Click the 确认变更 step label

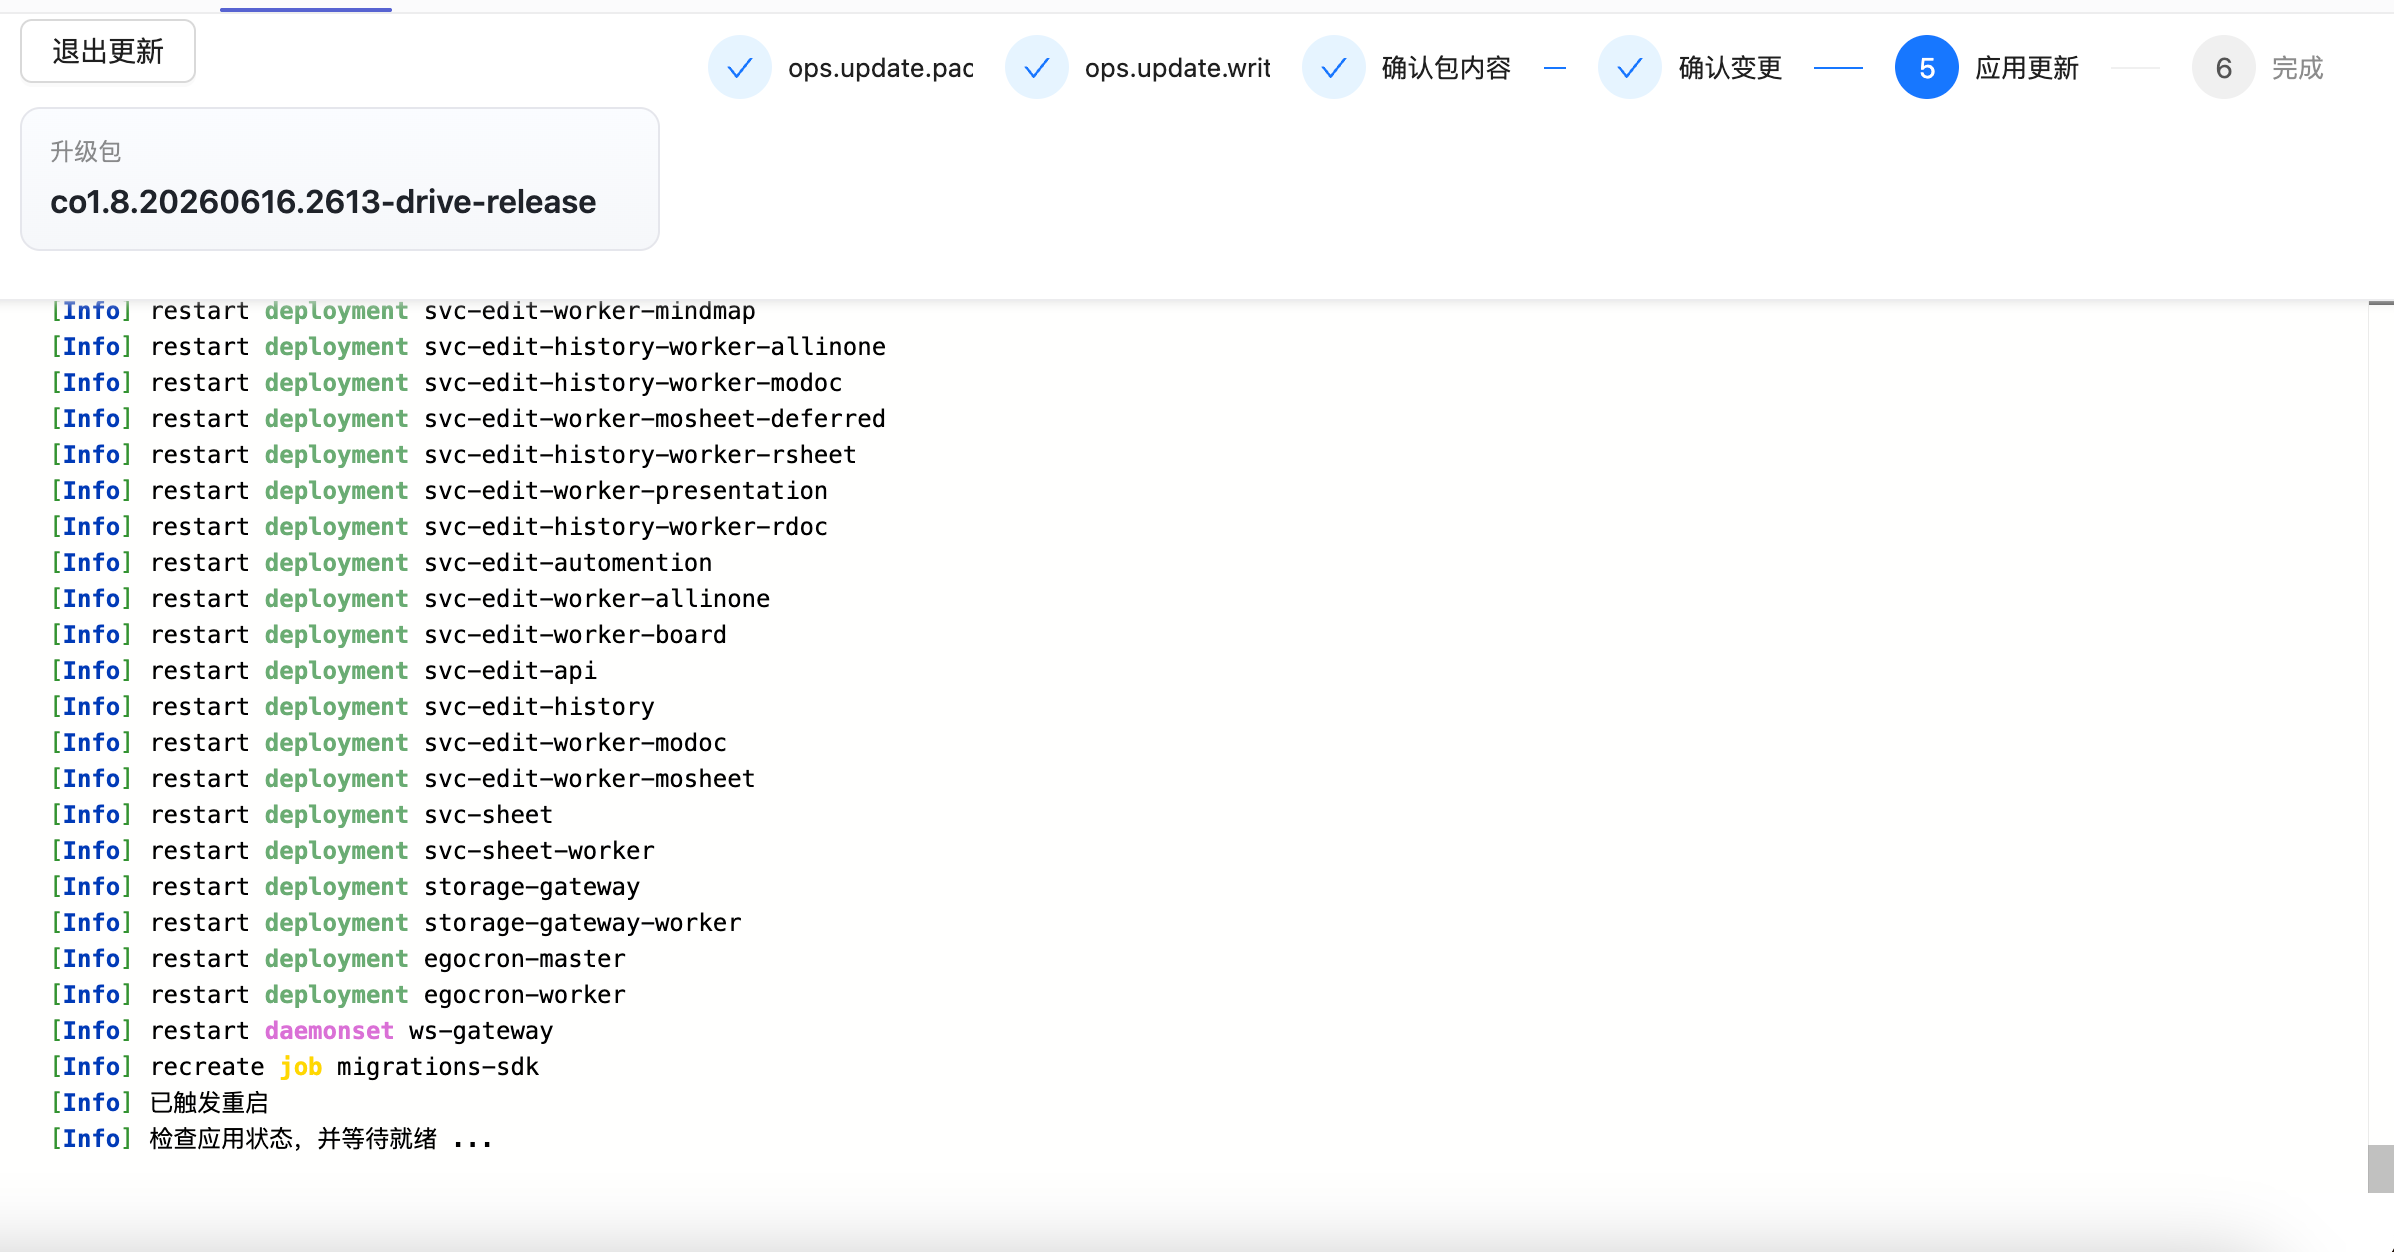point(1730,68)
